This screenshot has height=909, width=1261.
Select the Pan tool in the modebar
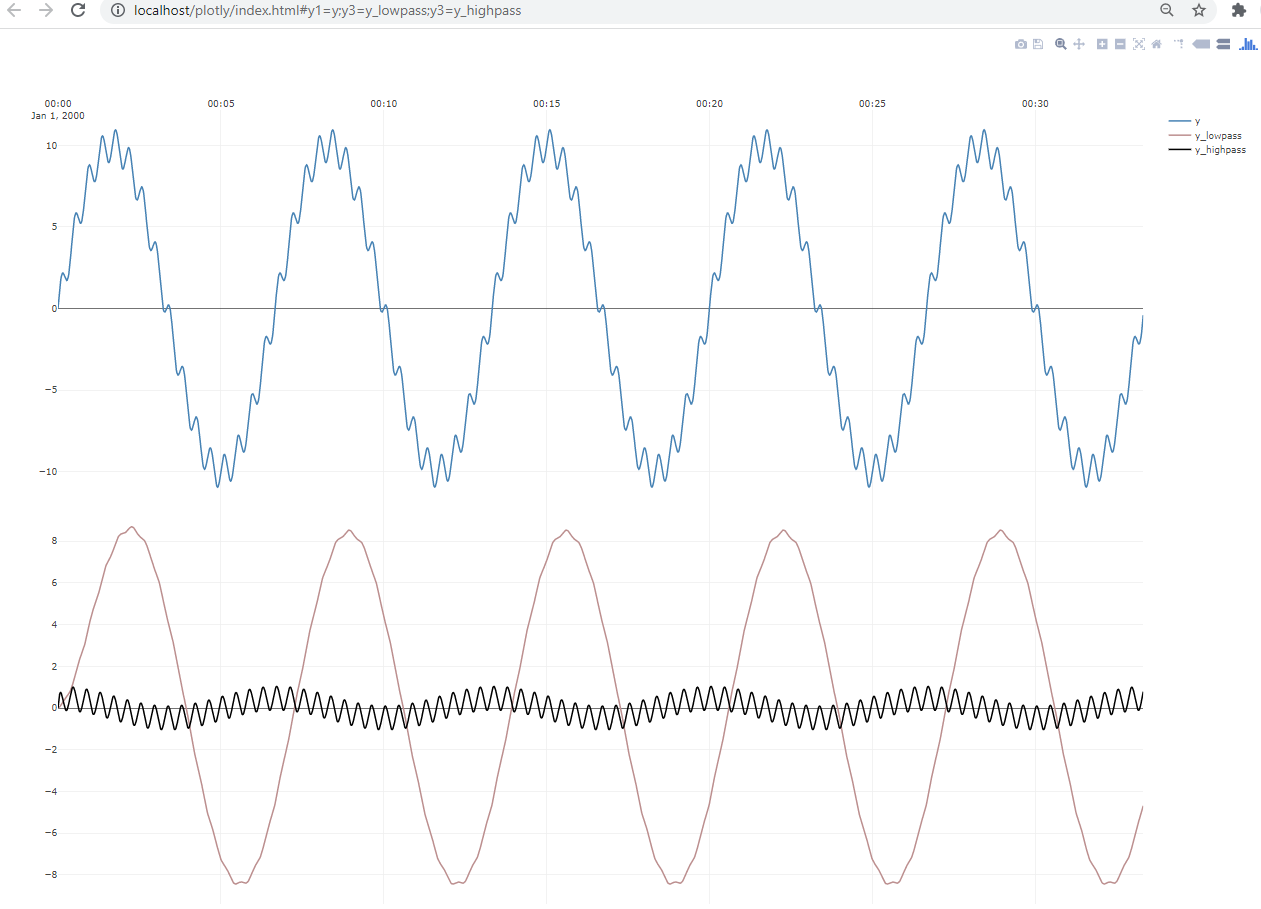tap(1079, 44)
